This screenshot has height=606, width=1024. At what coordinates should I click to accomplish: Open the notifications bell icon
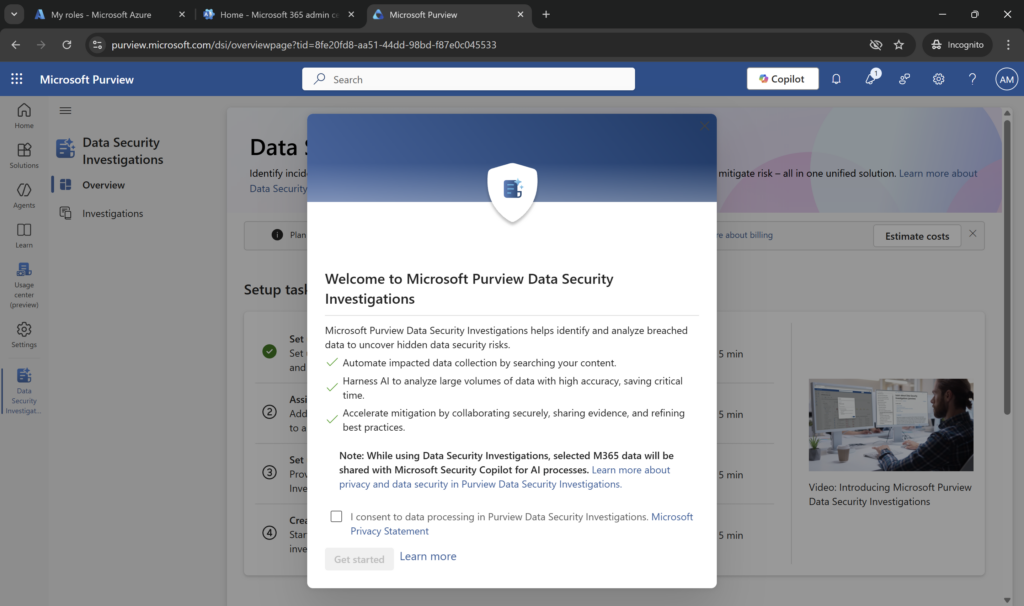(x=837, y=79)
